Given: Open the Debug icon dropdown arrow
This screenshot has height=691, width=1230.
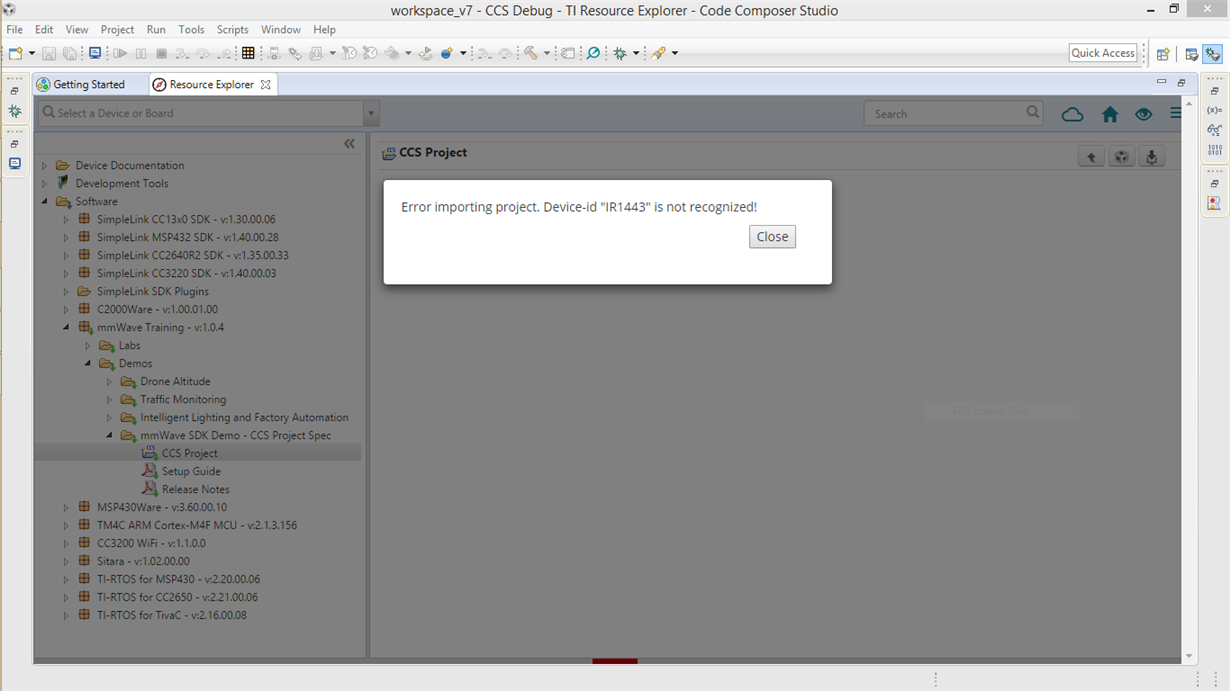Looking at the screenshot, I should click(636, 54).
